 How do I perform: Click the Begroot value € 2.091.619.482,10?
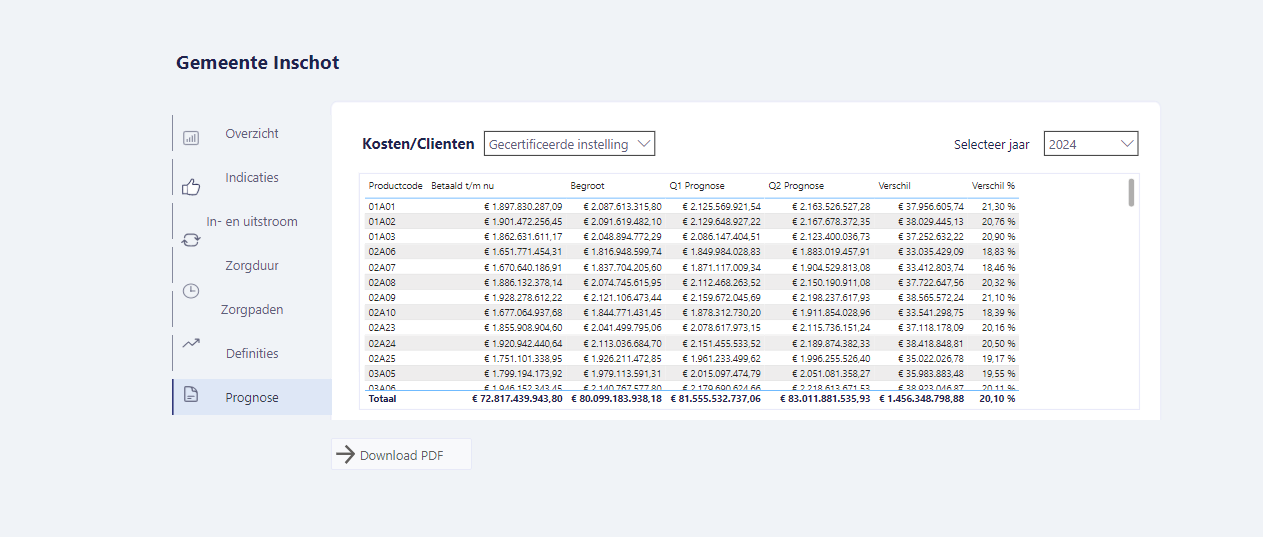click(x=622, y=221)
